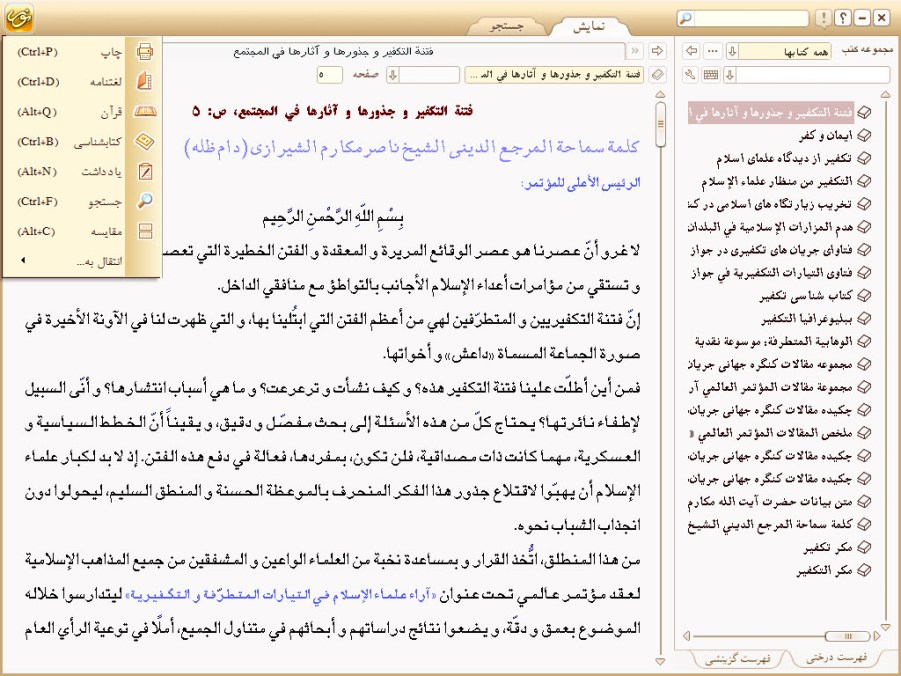The image size is (901, 676).
Task: Select the تخريب زيارتگاه های اسلامی row
Action: click(771, 205)
